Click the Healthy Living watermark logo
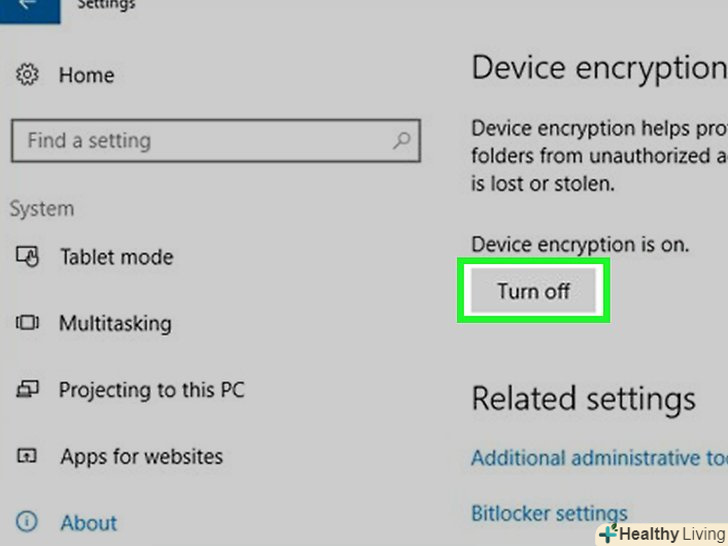 tap(662, 534)
